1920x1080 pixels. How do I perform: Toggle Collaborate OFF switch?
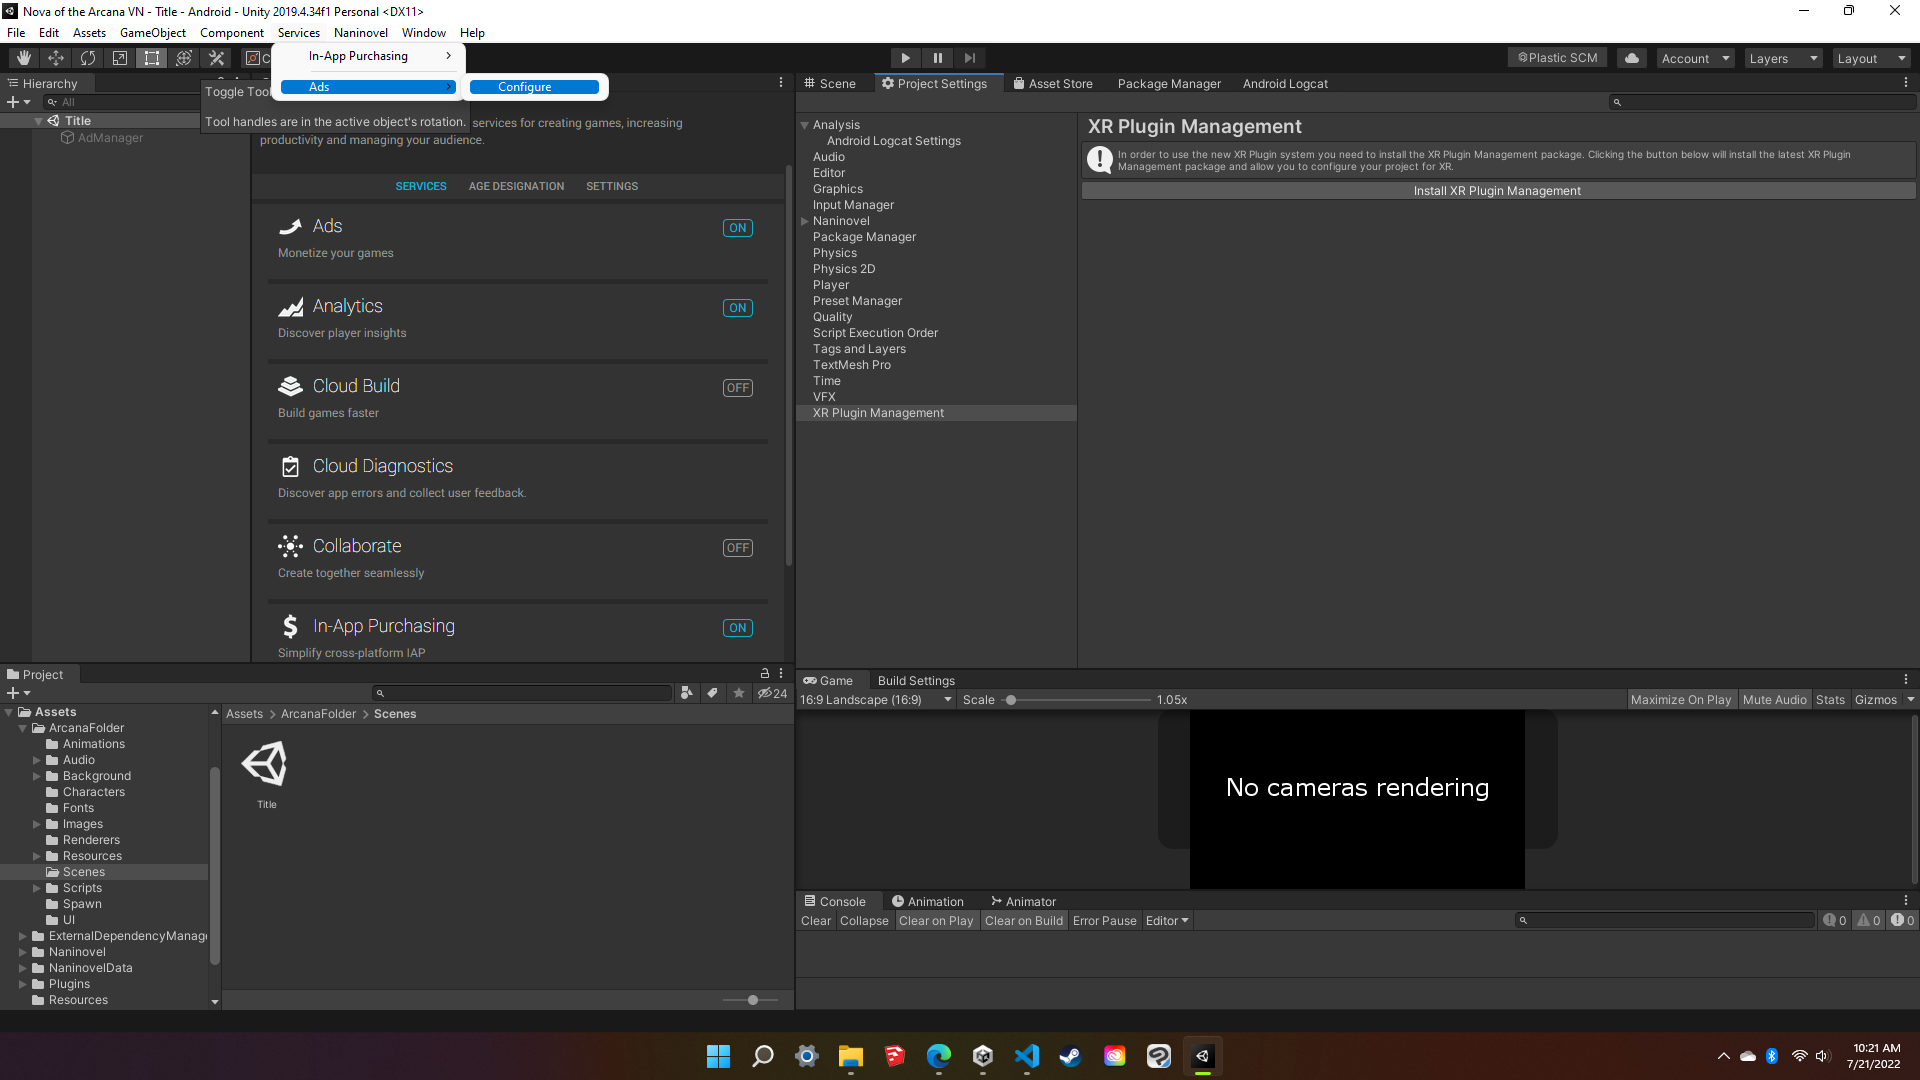click(737, 548)
